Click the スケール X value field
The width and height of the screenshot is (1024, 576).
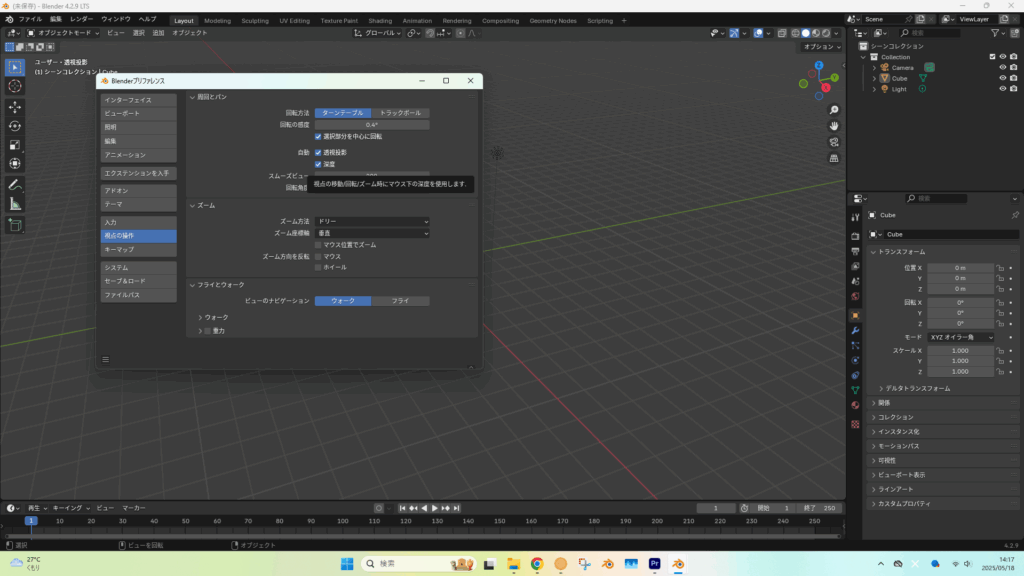tap(961, 351)
